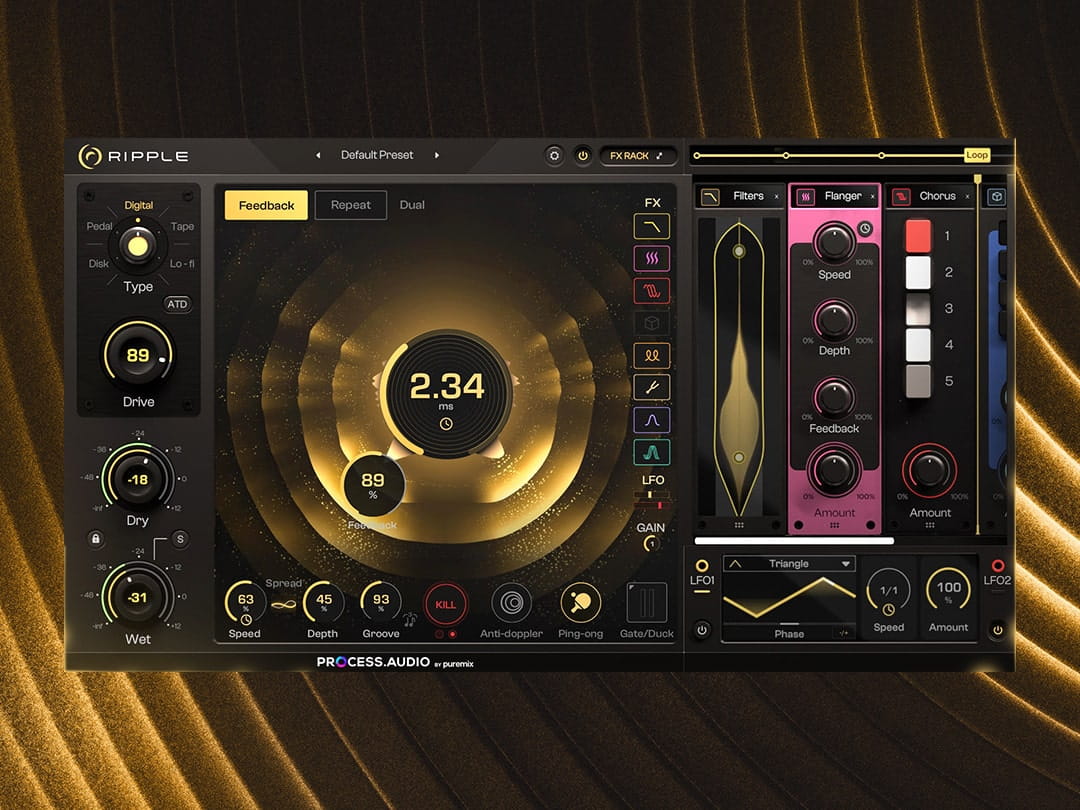1080x810 pixels.
Task: Click the FX RACK expand button
Action: point(636,156)
